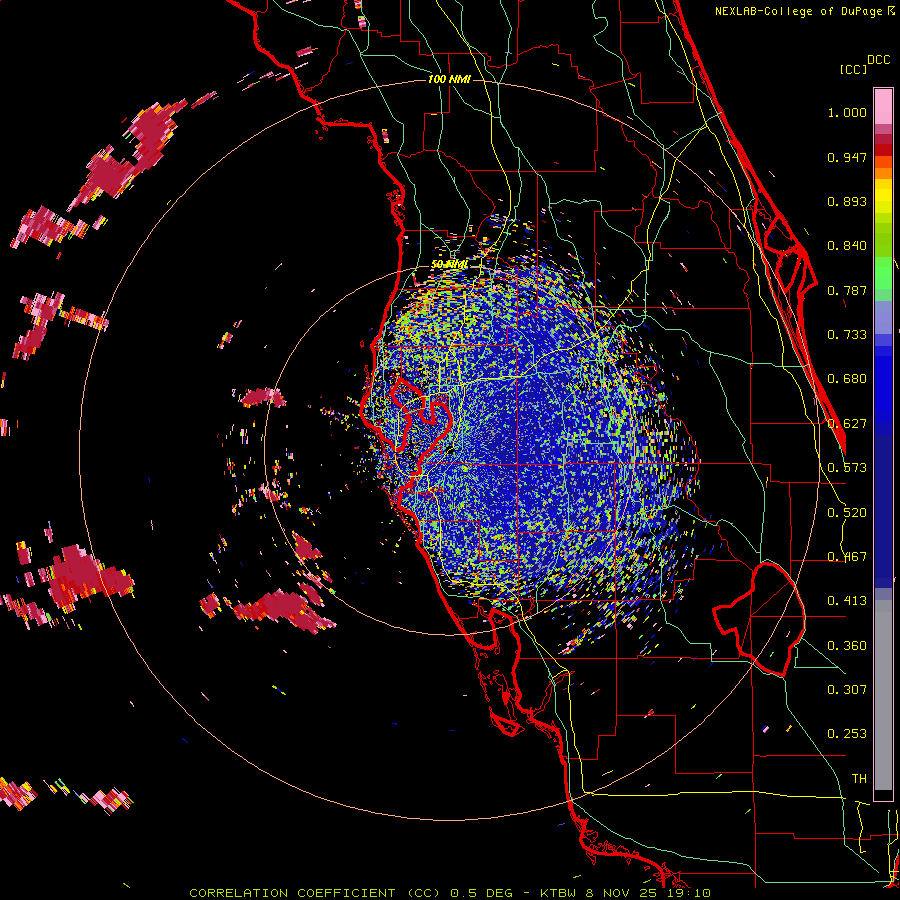Pick the bright green color bar segment

[883, 273]
